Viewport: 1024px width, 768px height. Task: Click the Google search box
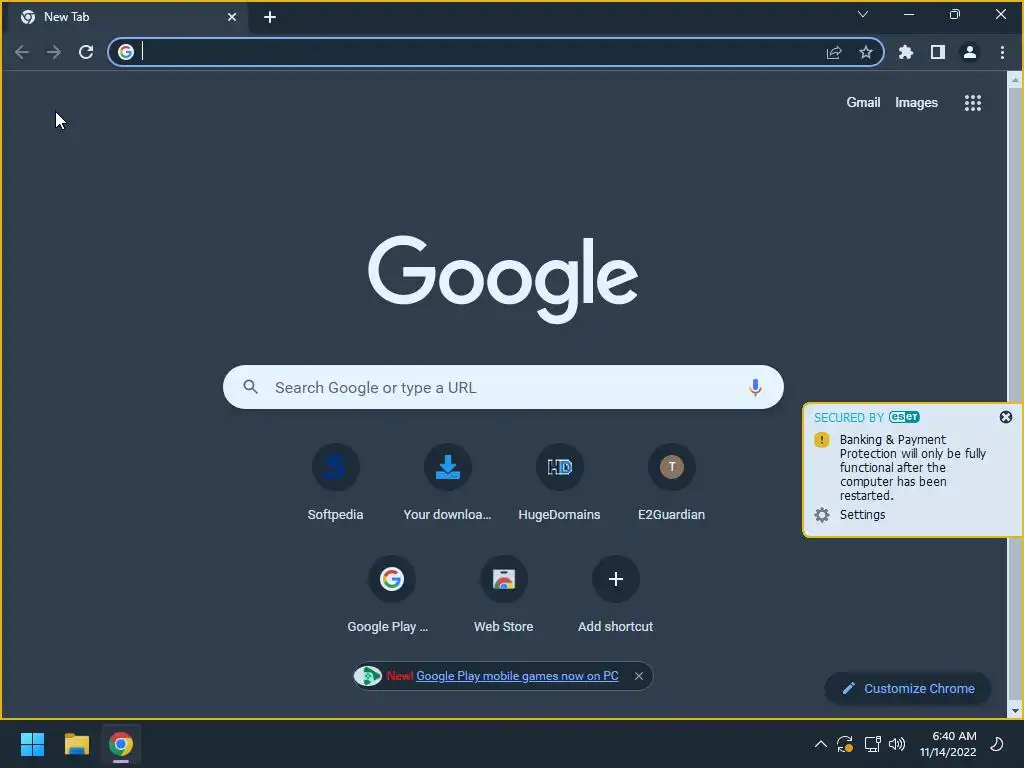503,387
